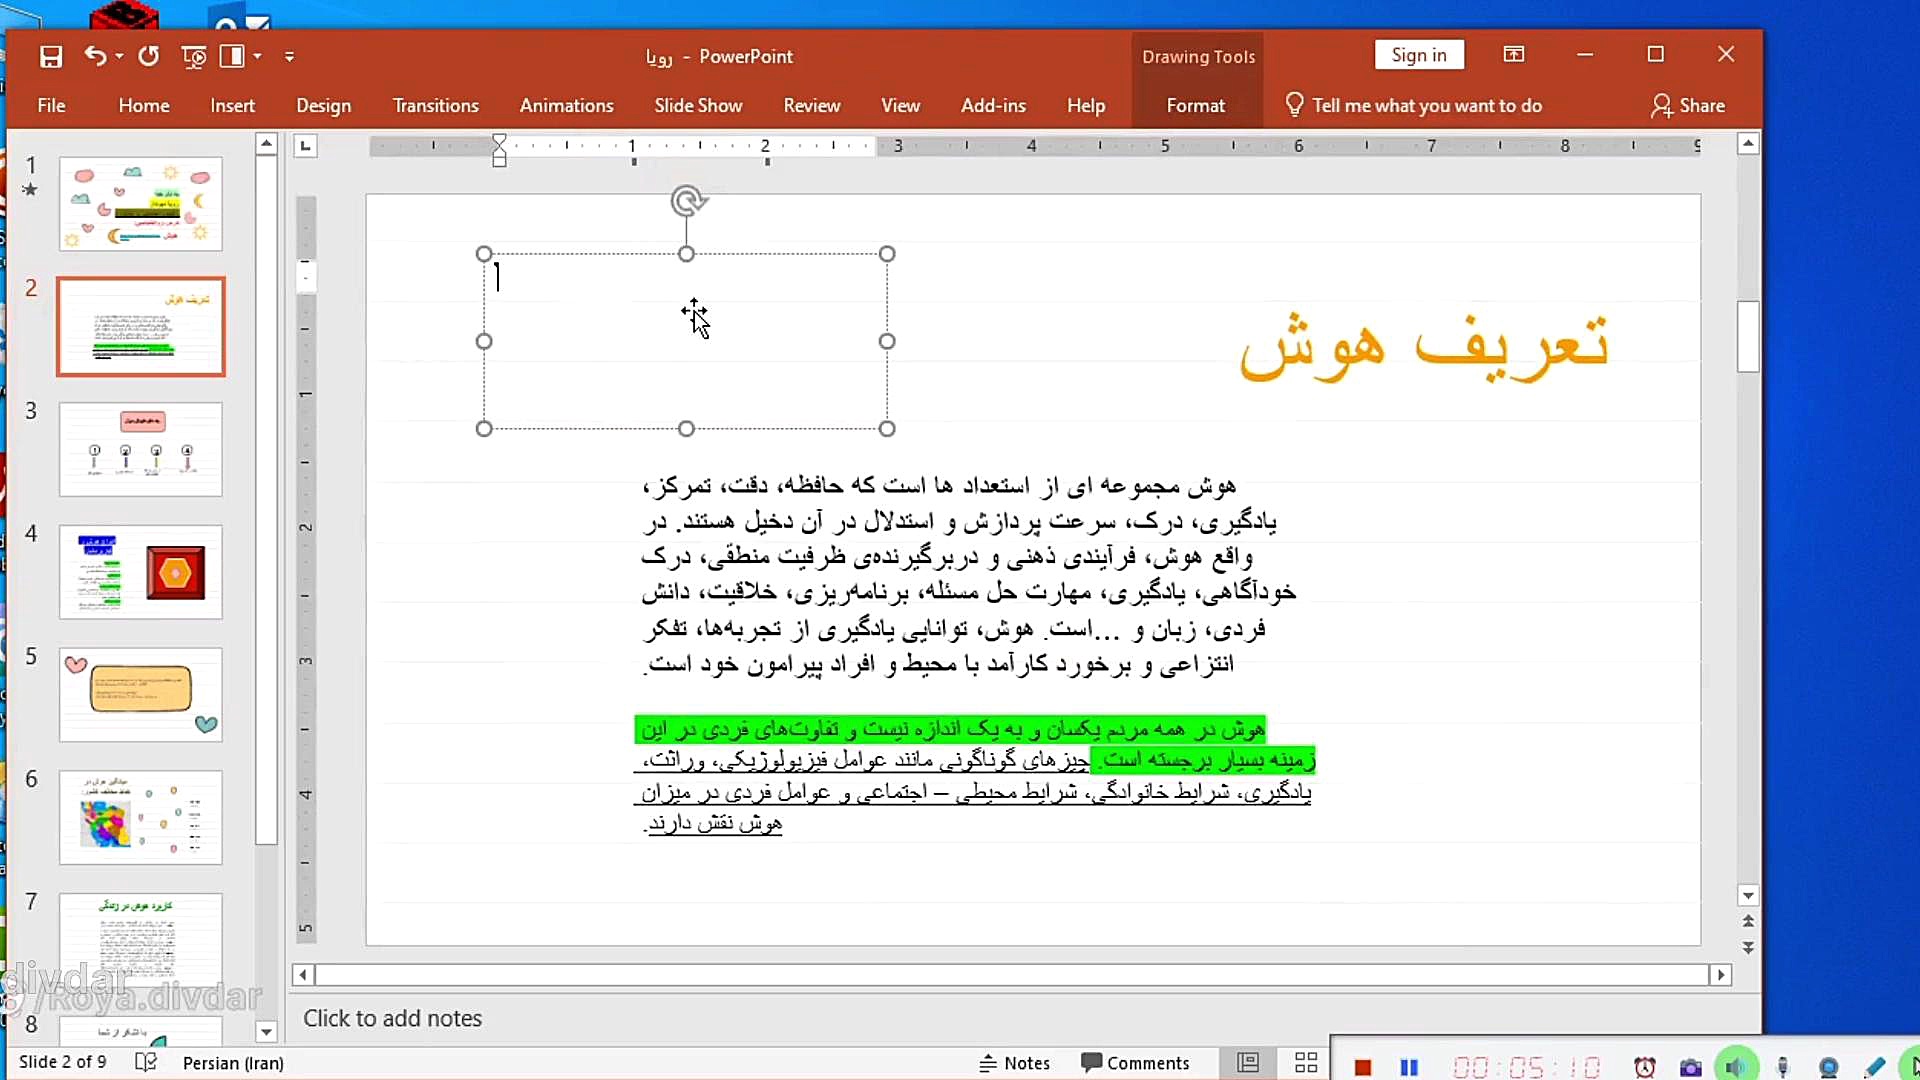Viewport: 1920px width, 1080px height.
Task: Click the vertical scrollbar down arrow
Action: coord(1748,896)
